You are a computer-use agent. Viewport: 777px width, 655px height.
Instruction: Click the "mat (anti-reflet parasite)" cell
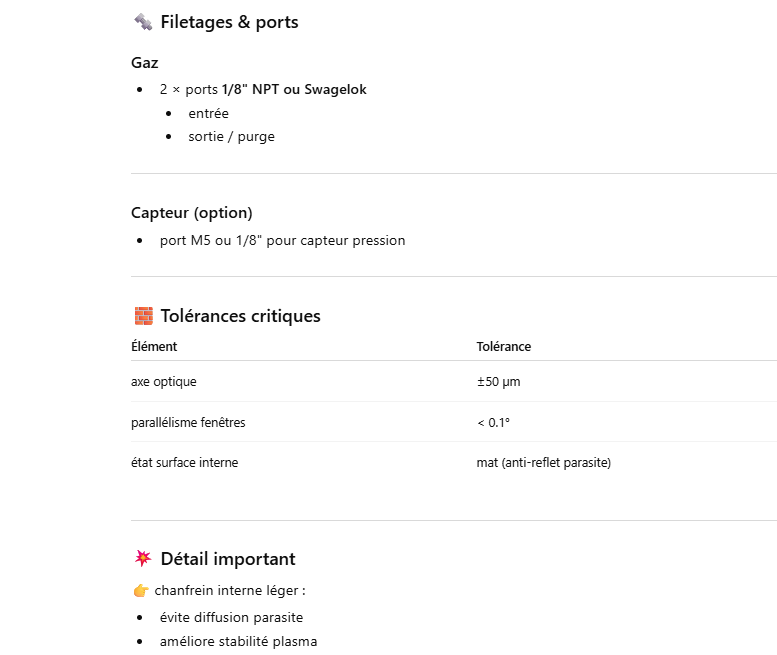click(x=543, y=463)
